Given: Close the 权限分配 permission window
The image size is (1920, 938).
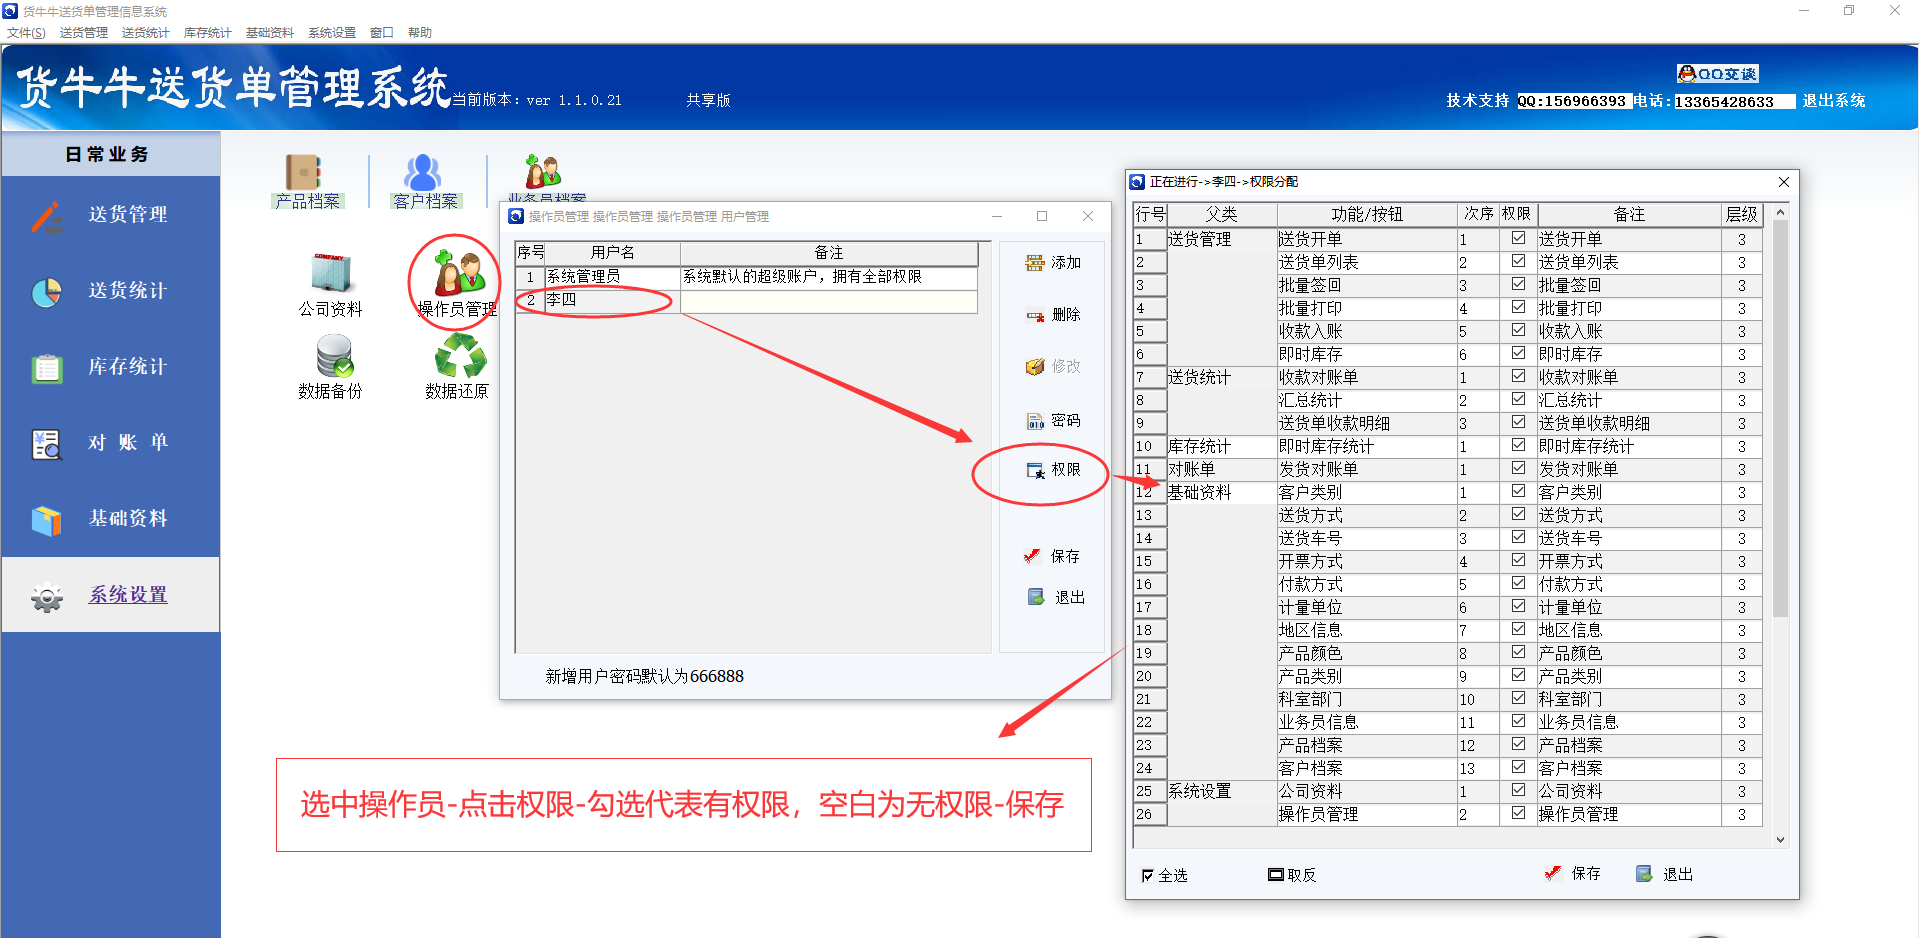Looking at the screenshot, I should (1784, 182).
